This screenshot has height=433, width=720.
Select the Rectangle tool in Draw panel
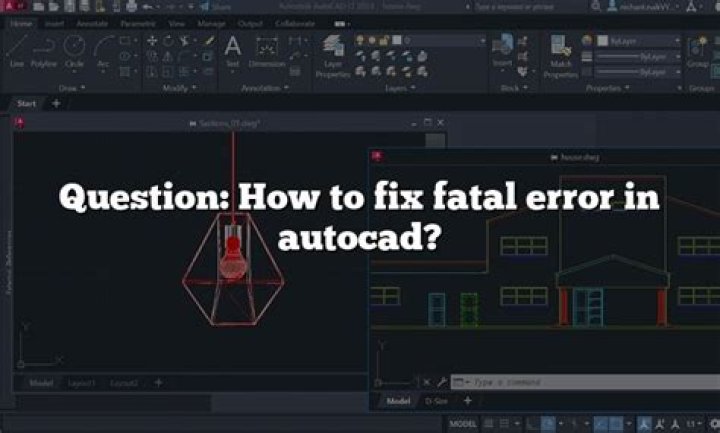click(x=125, y=41)
